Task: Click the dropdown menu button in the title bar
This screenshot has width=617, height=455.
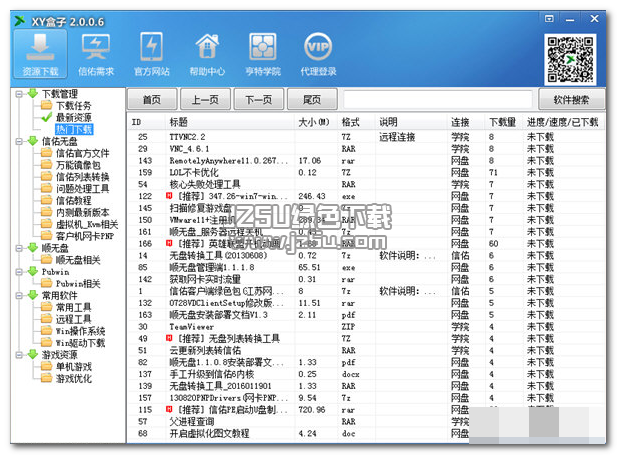Action: (x=549, y=18)
